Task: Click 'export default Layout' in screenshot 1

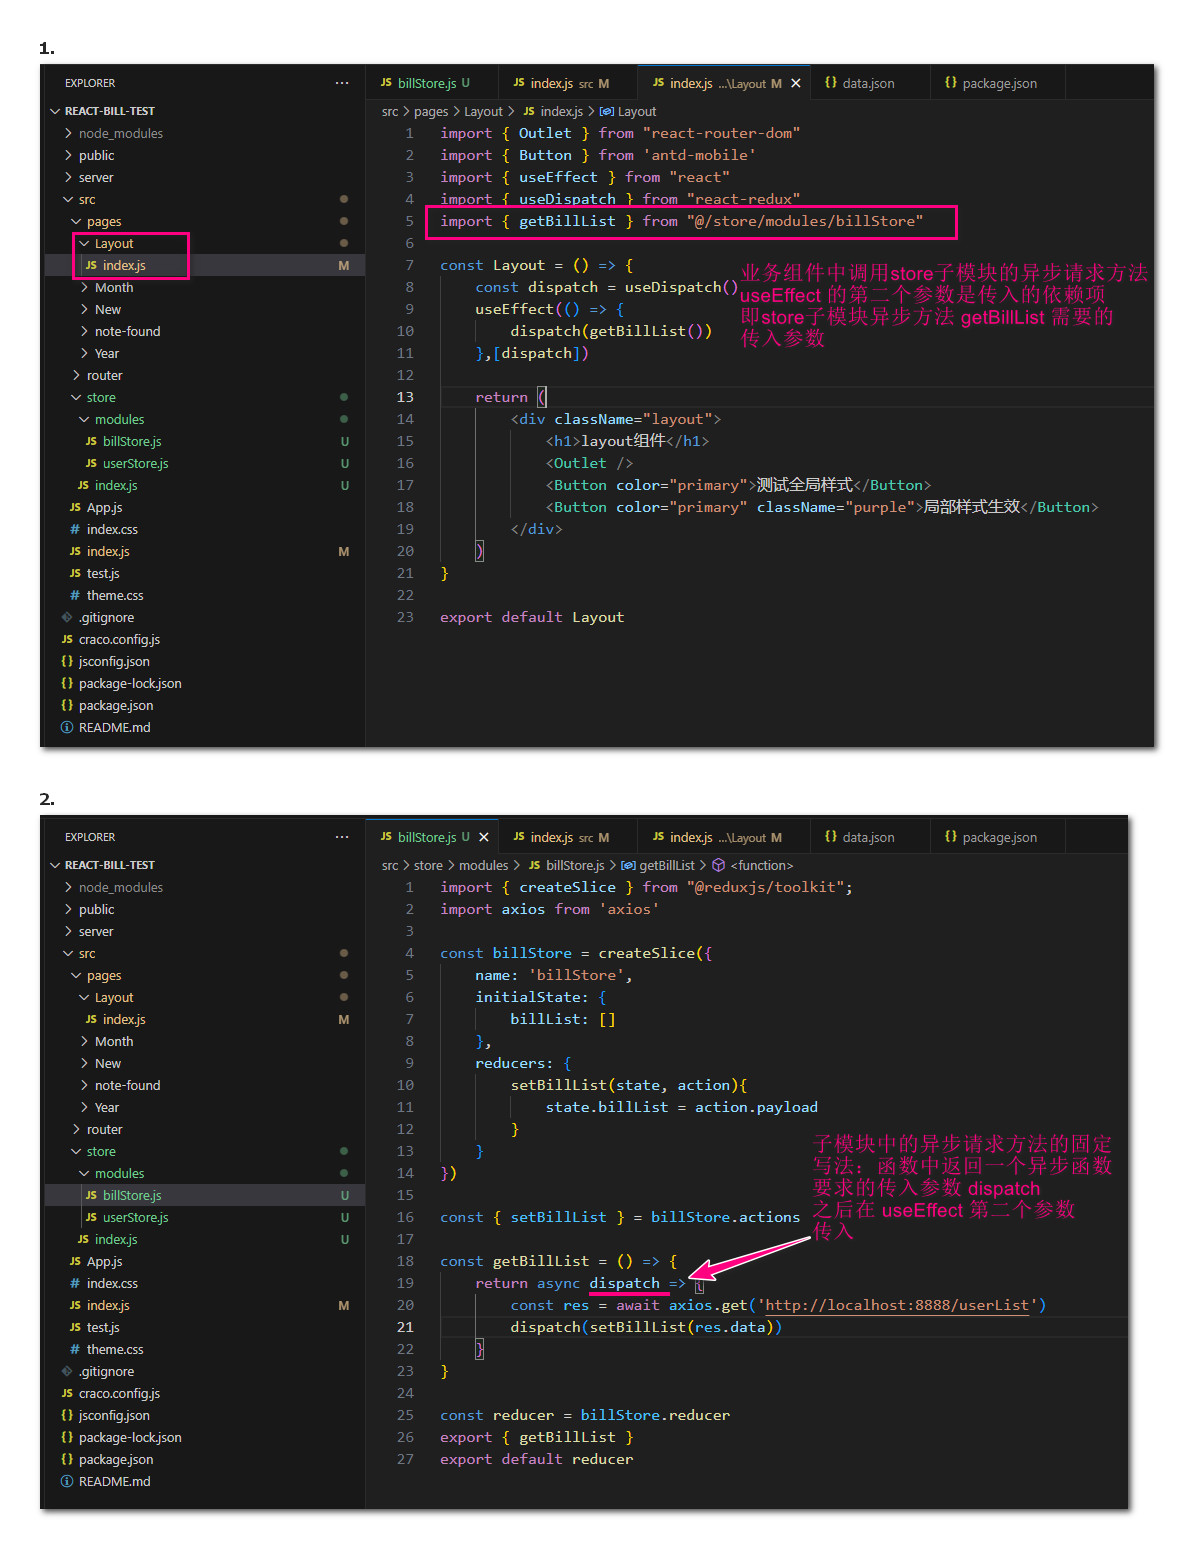Action: point(532,617)
